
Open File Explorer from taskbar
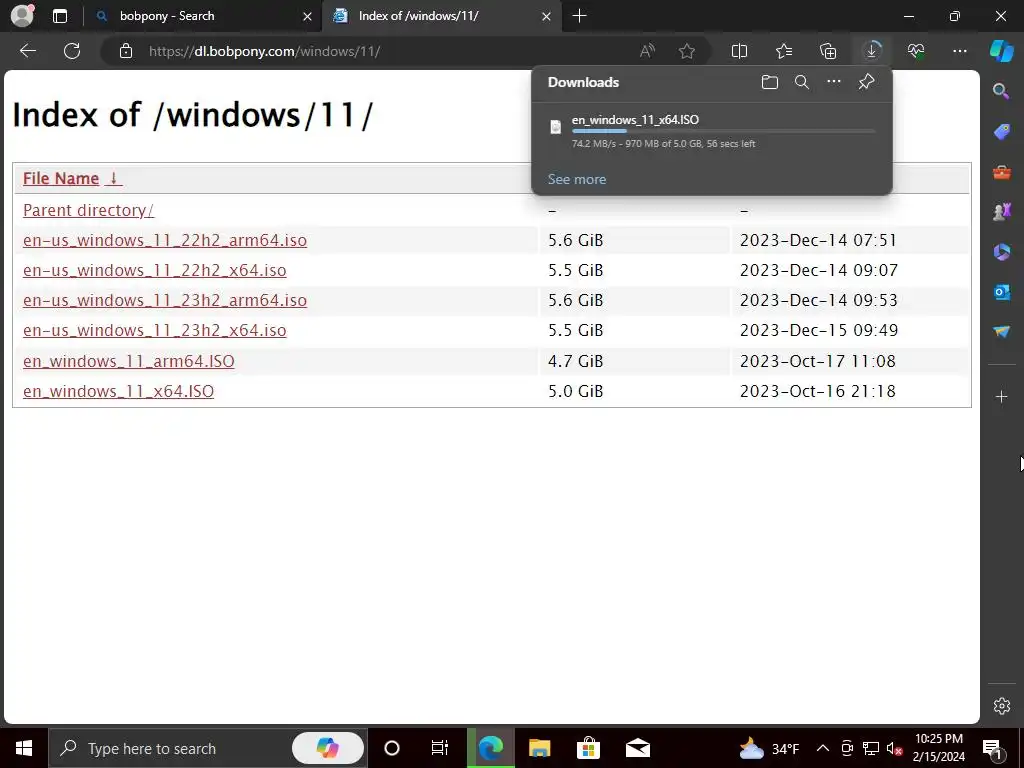[539, 748]
